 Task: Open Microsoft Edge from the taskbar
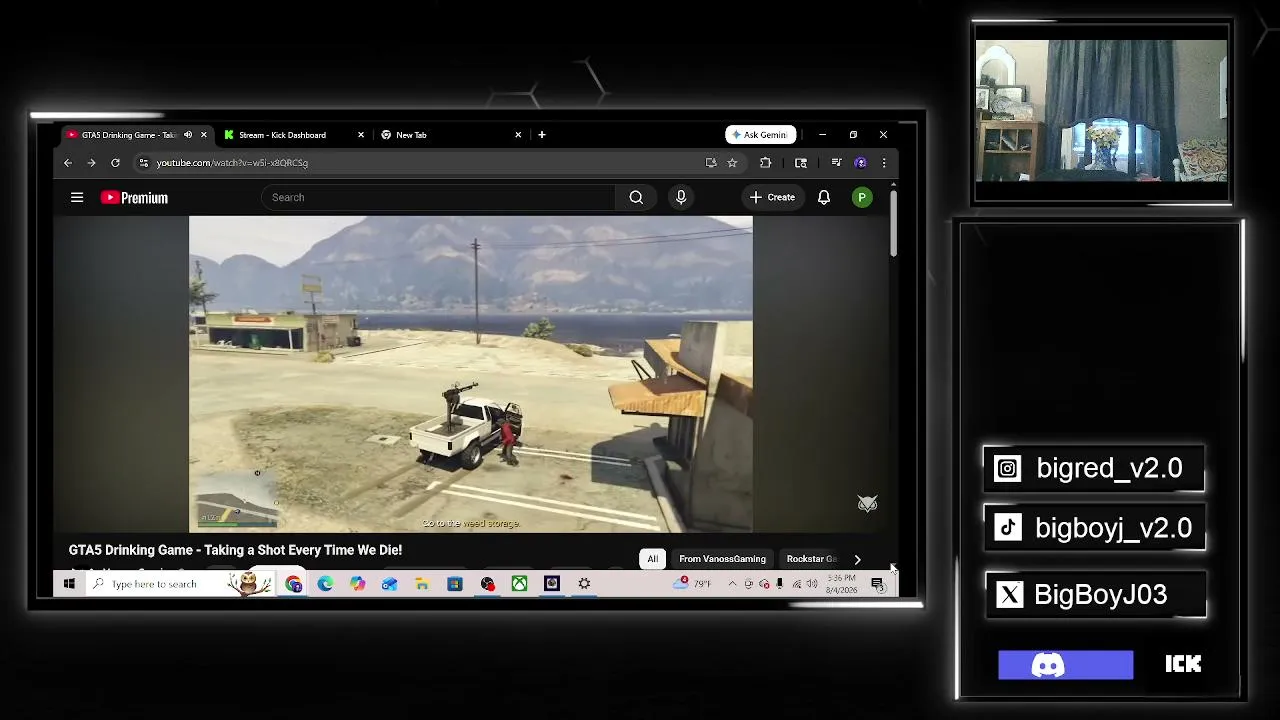(x=326, y=584)
